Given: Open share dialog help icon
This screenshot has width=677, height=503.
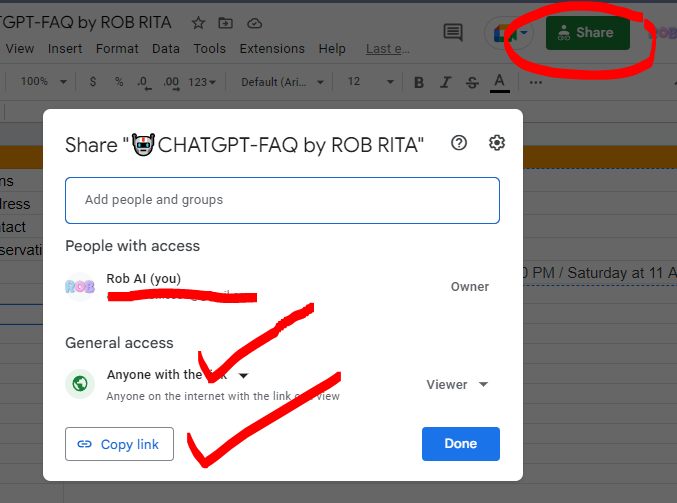Looking at the screenshot, I should click(459, 142).
